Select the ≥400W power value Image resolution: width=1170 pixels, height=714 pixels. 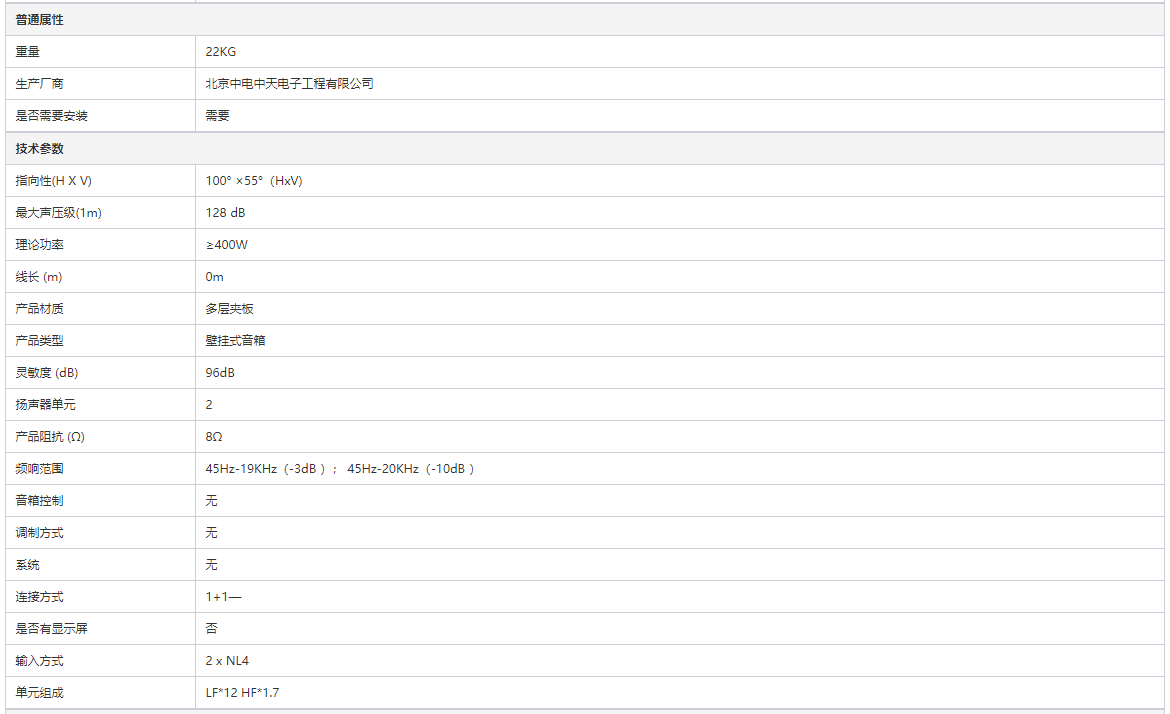(227, 245)
